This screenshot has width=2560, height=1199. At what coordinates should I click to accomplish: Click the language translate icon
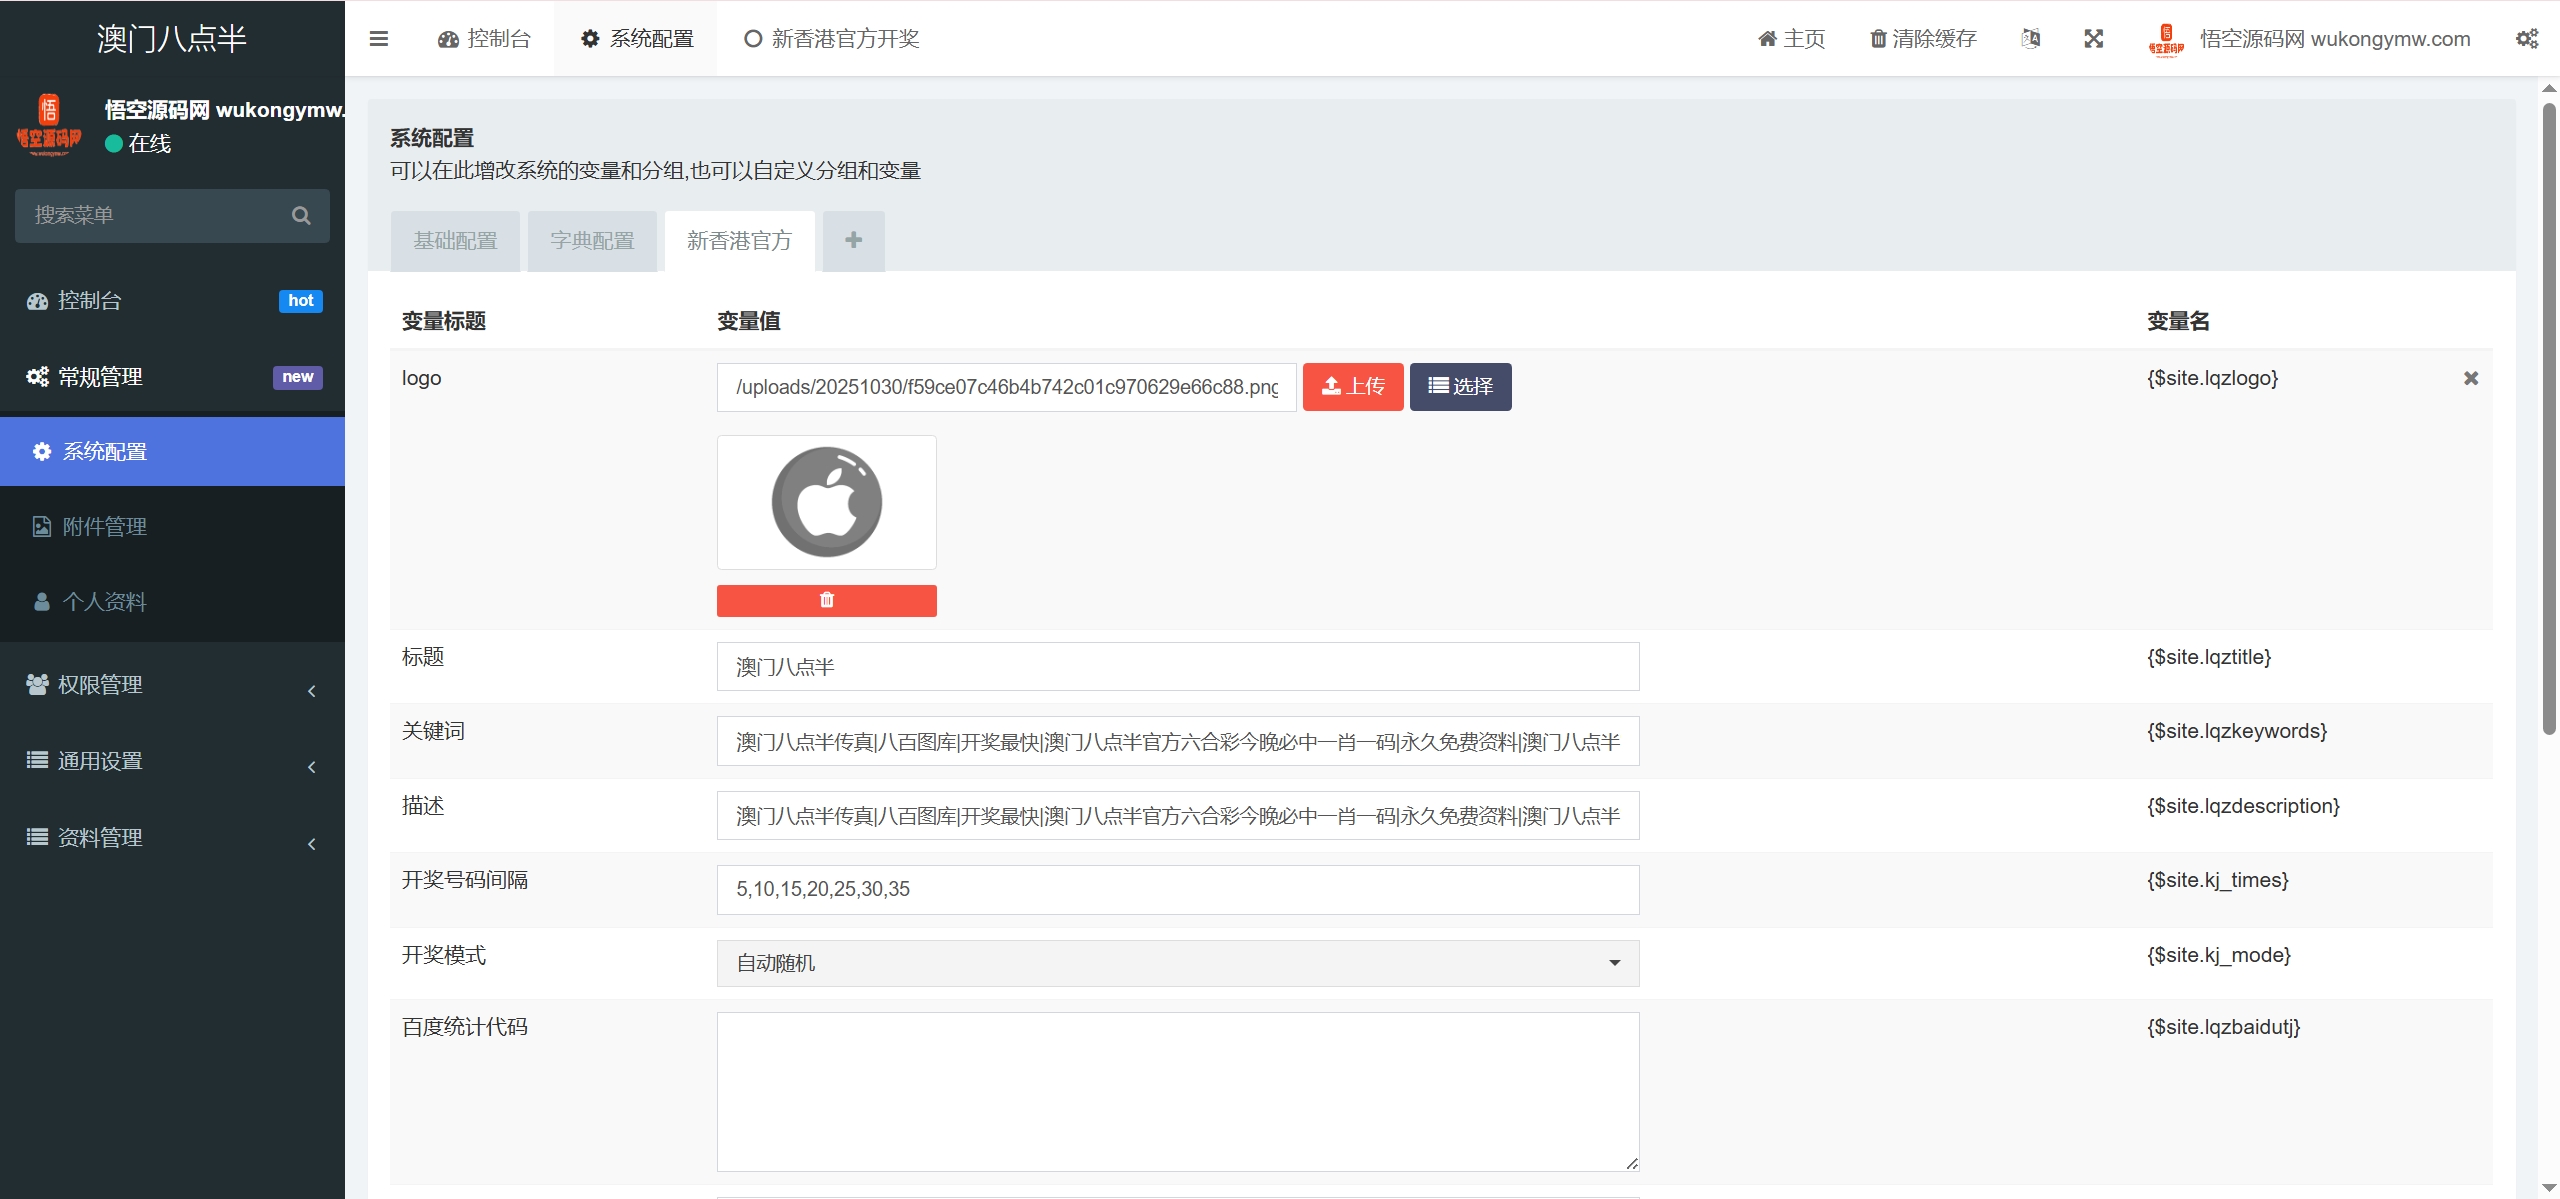point(2030,39)
